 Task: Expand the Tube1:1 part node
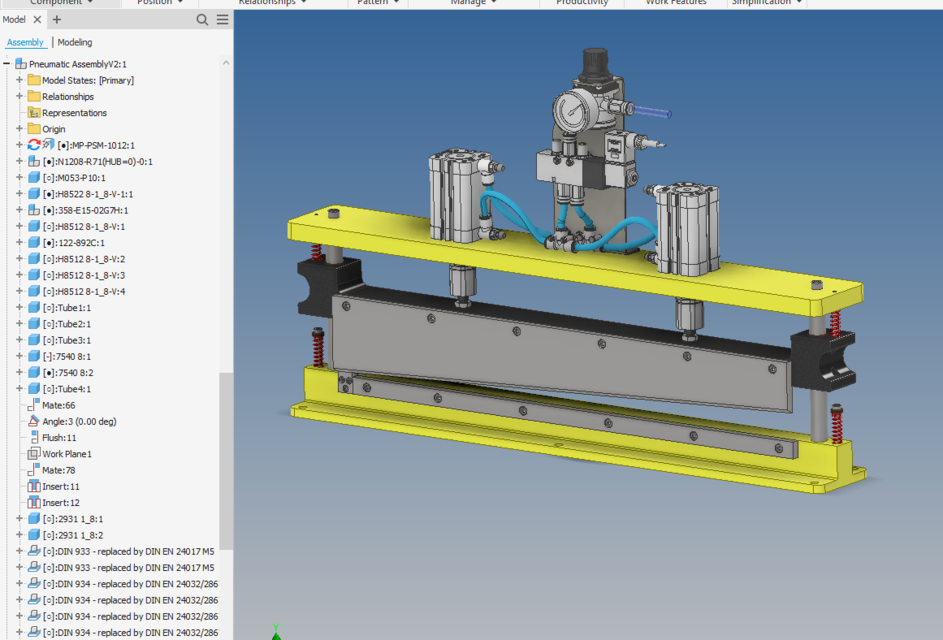pos(18,307)
